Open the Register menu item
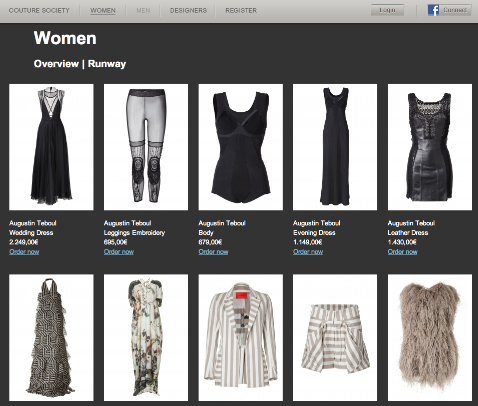This screenshot has height=406, width=478. [x=241, y=11]
